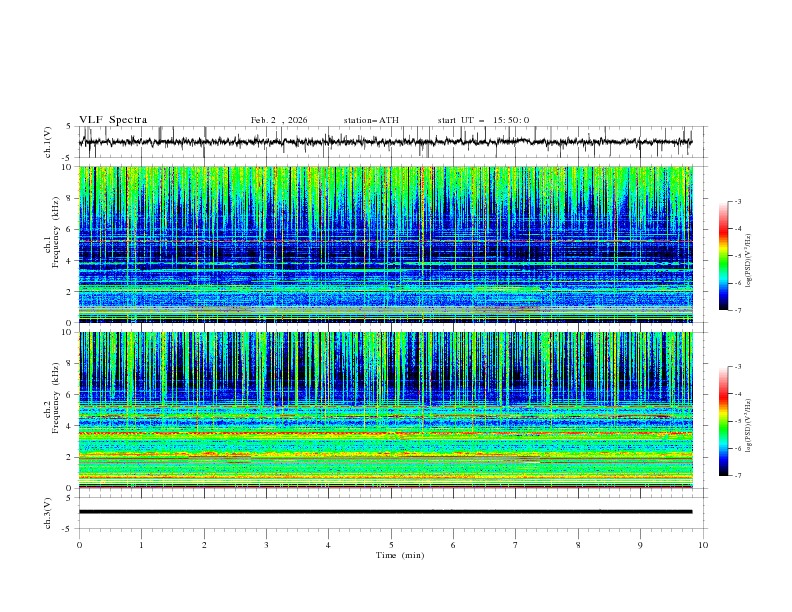Click the 10 minute tick label on time axis
The image size is (792, 612).
703,545
